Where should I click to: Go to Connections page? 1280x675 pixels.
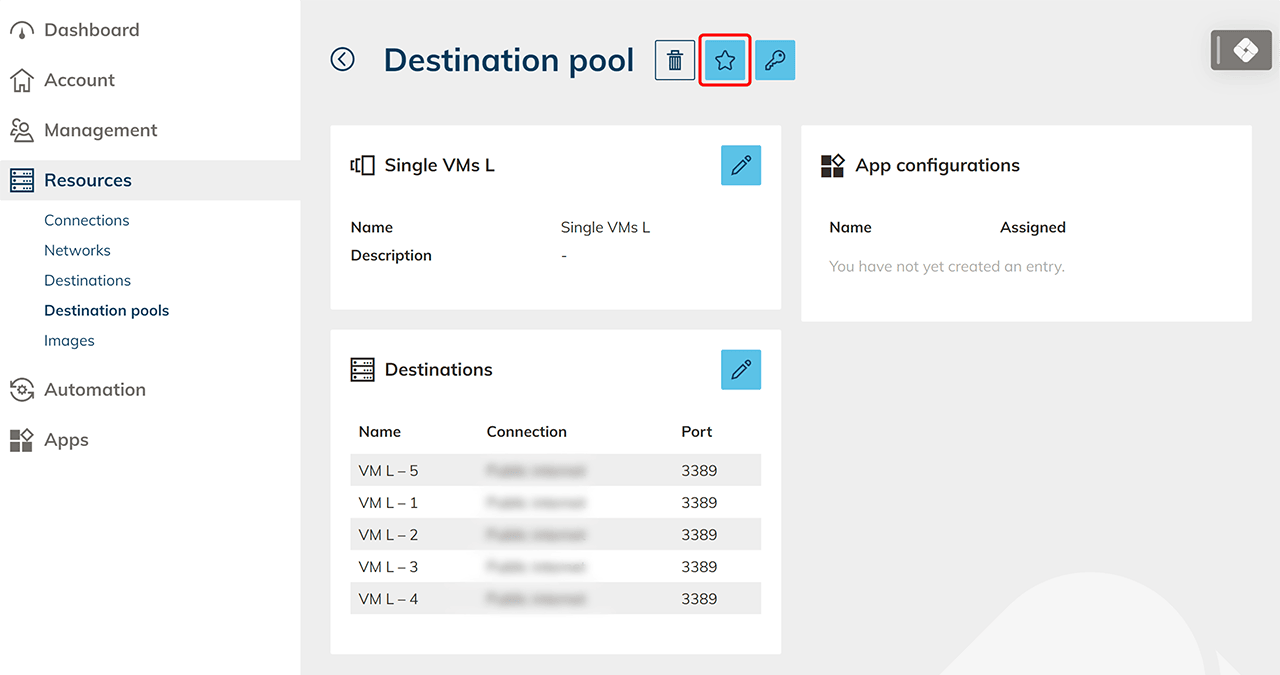tap(87, 220)
